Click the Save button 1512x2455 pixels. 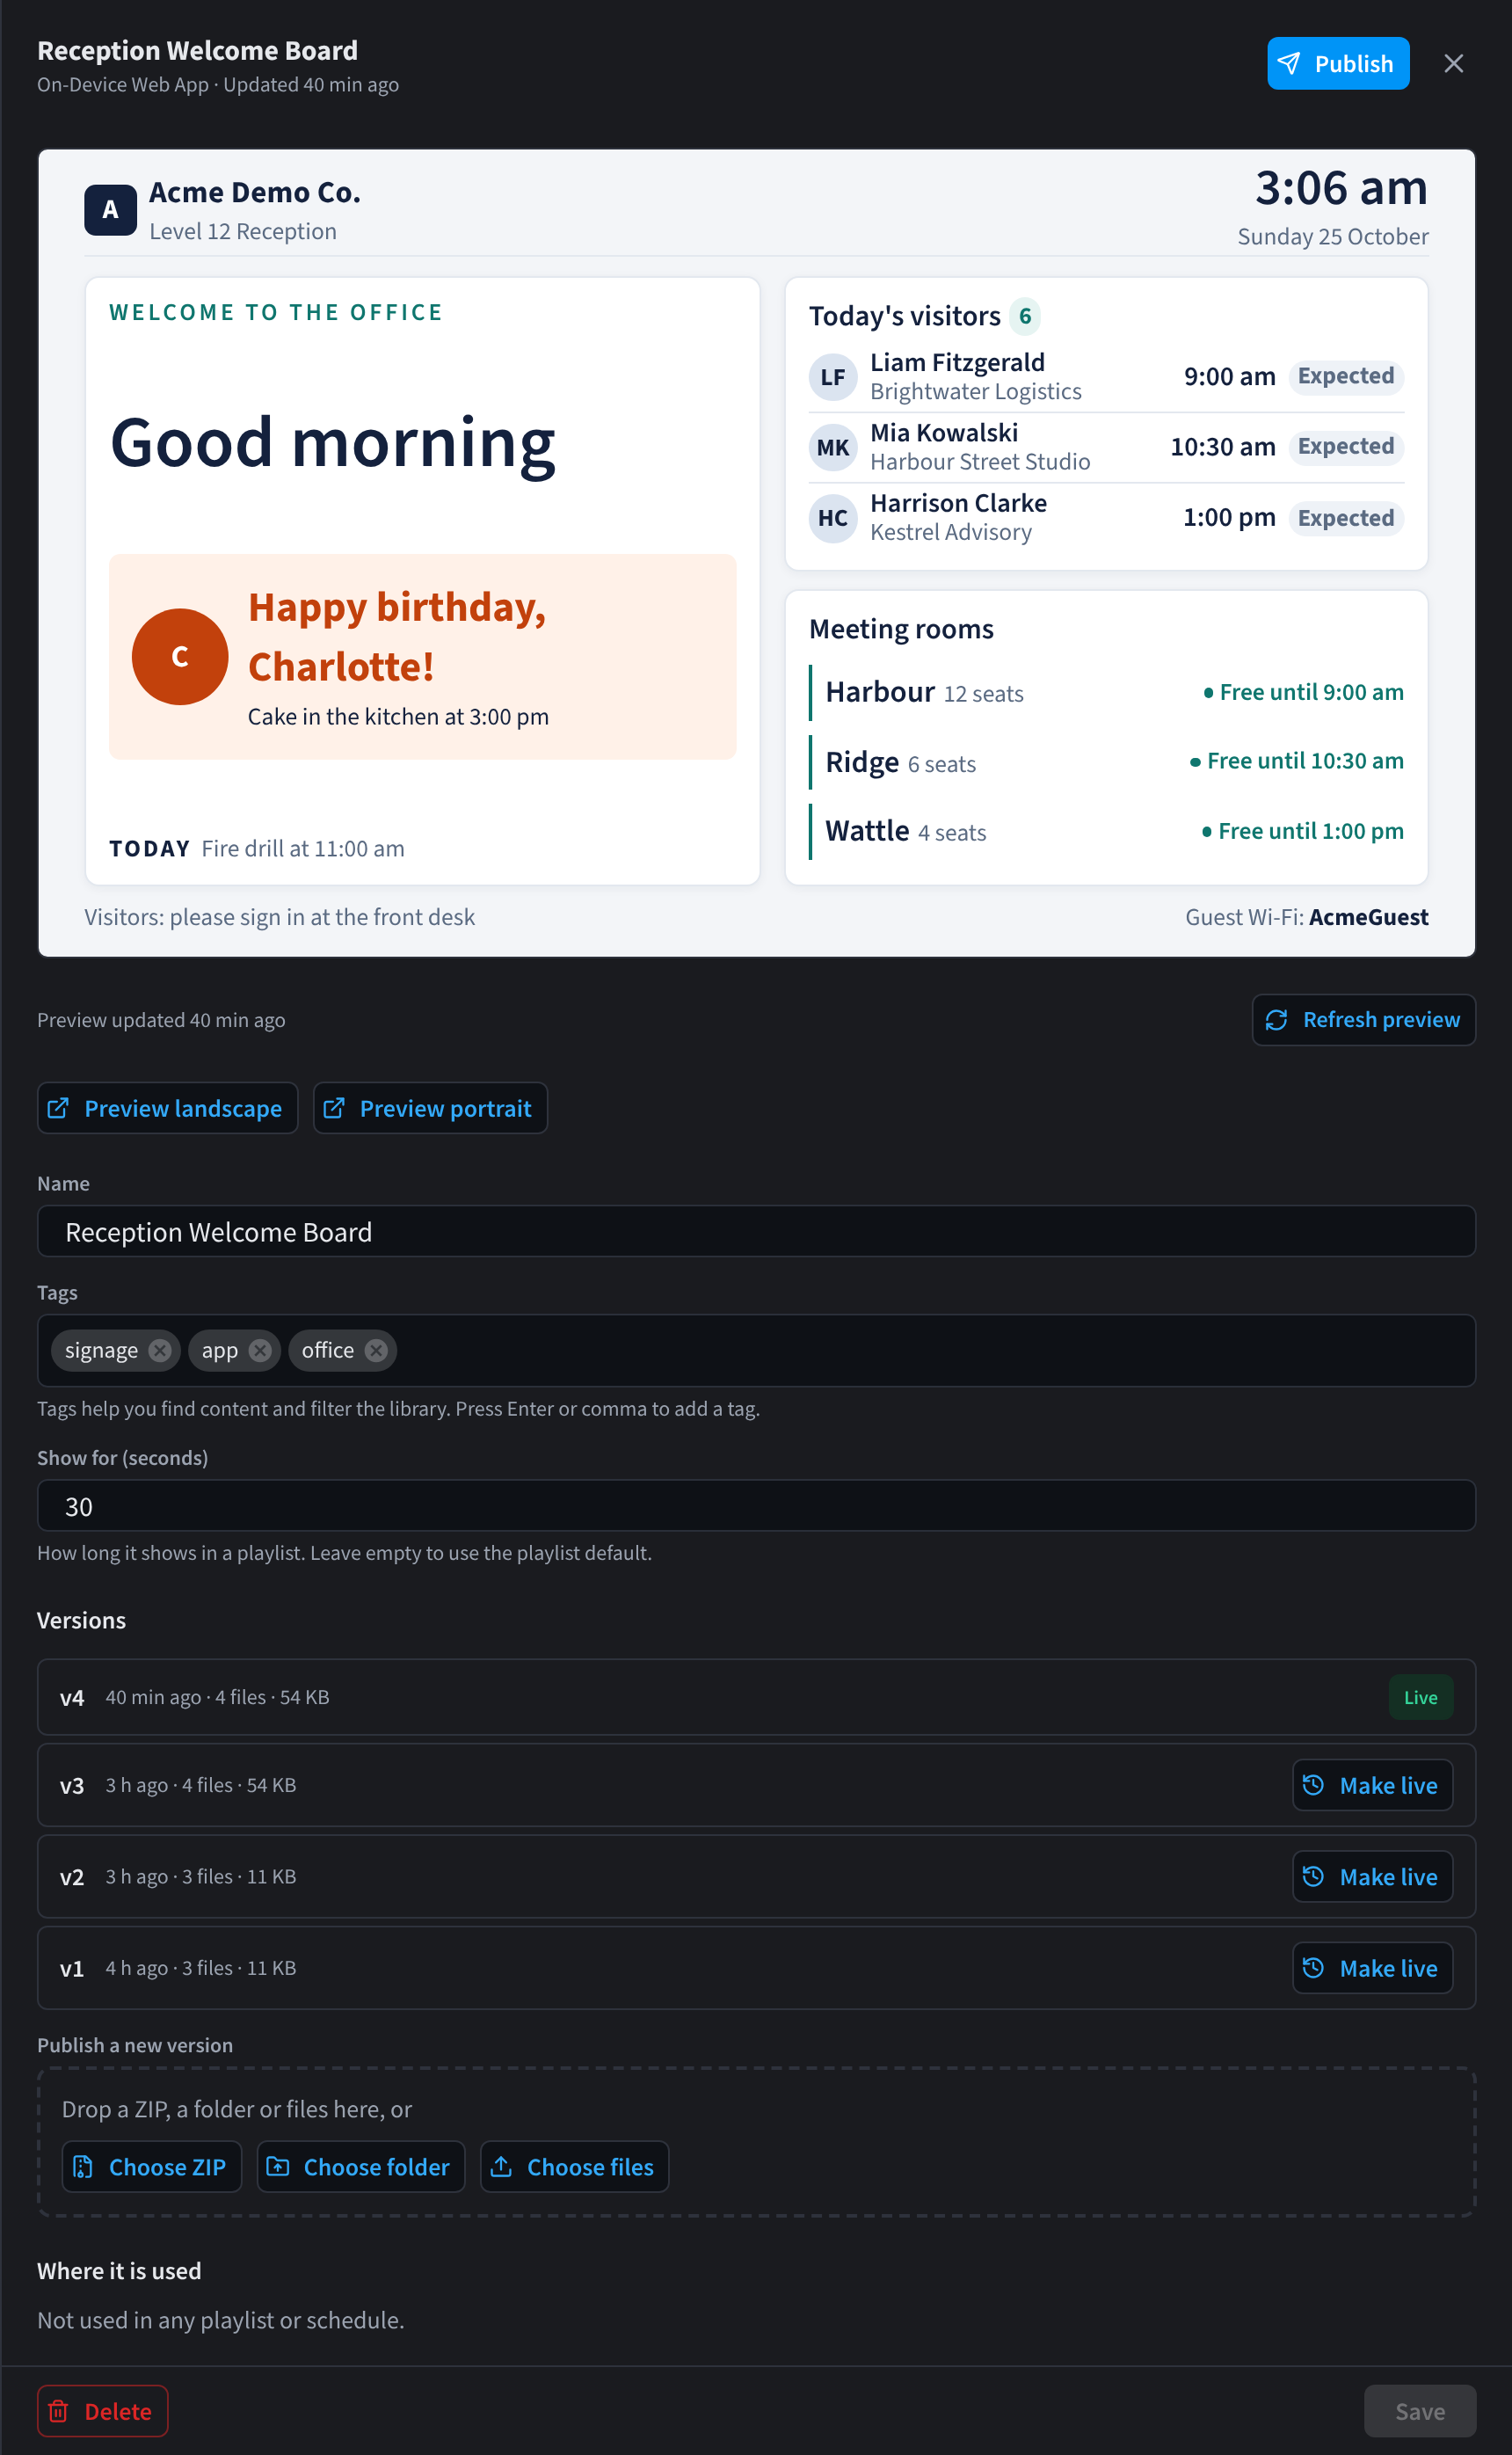tap(1419, 2411)
